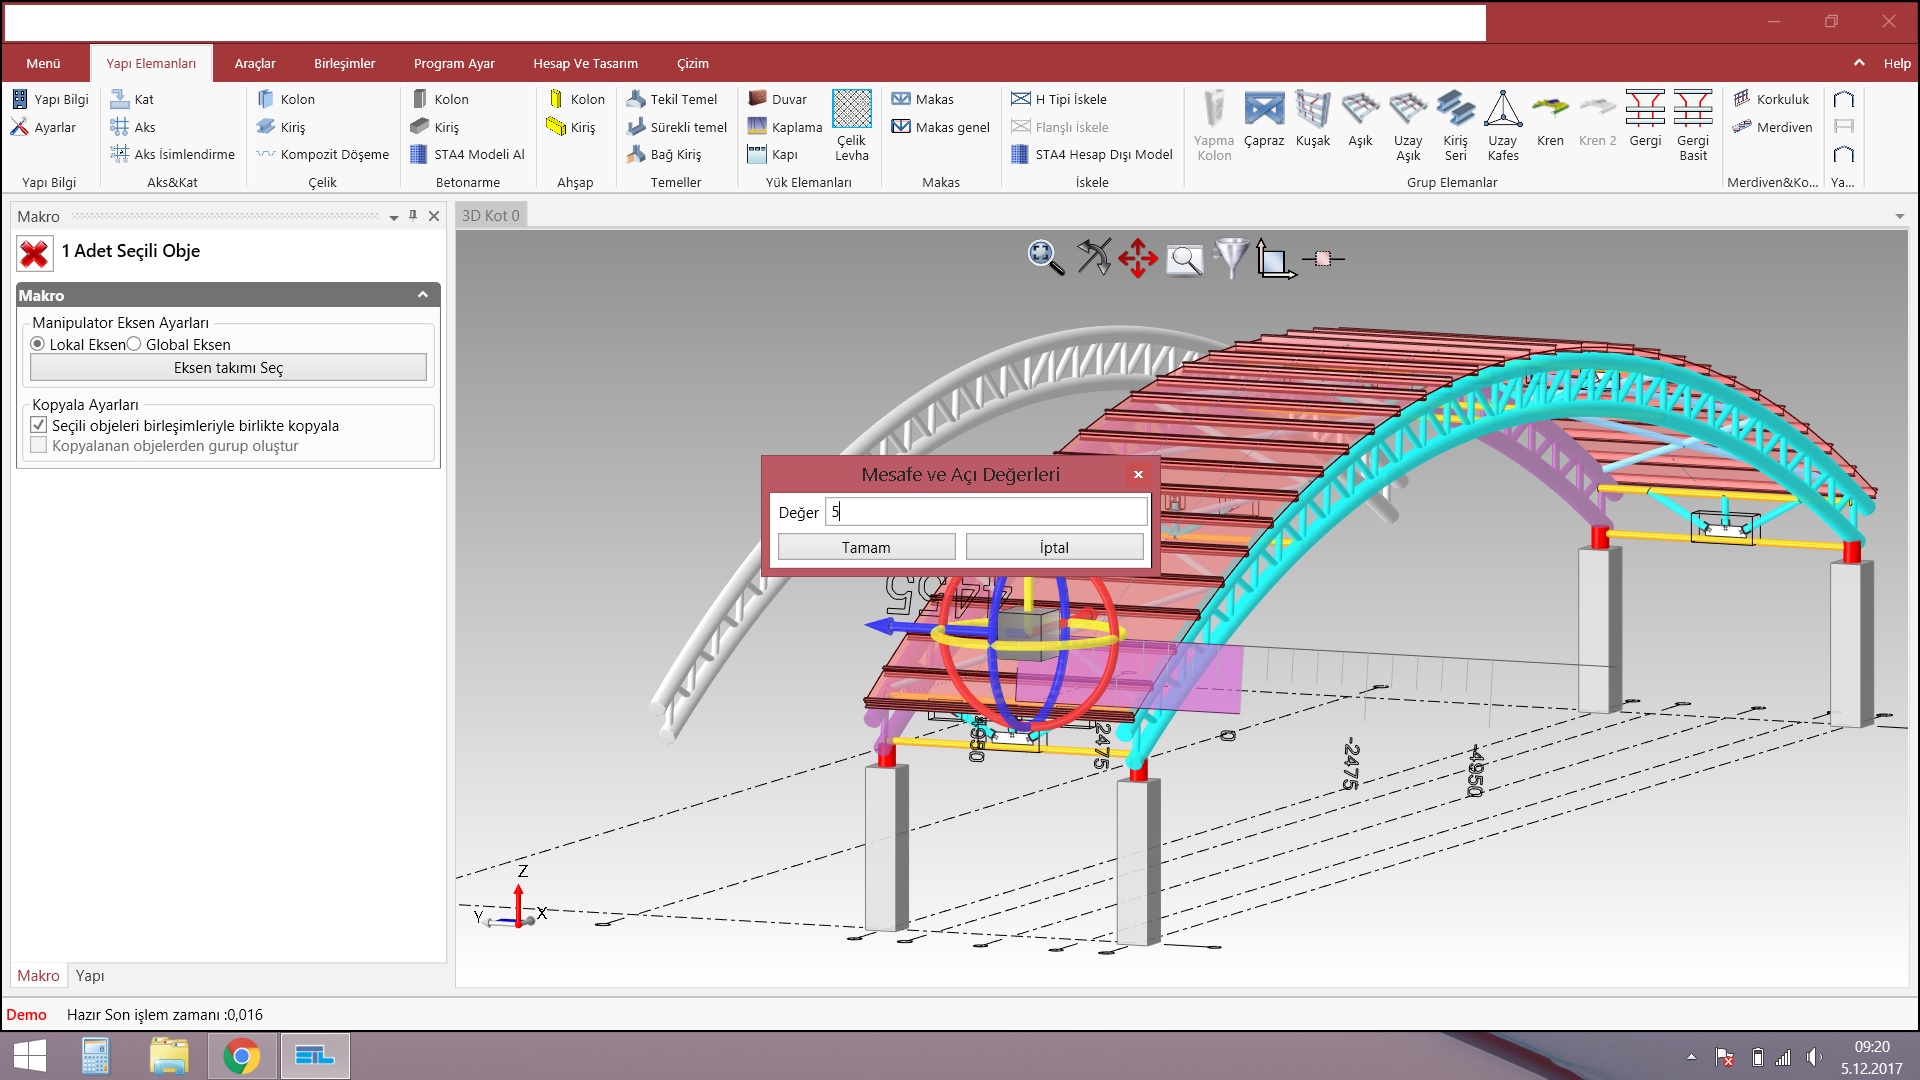Click the Çelik Levha plate icon
Screen dimensions: 1920x1080
[x=851, y=110]
